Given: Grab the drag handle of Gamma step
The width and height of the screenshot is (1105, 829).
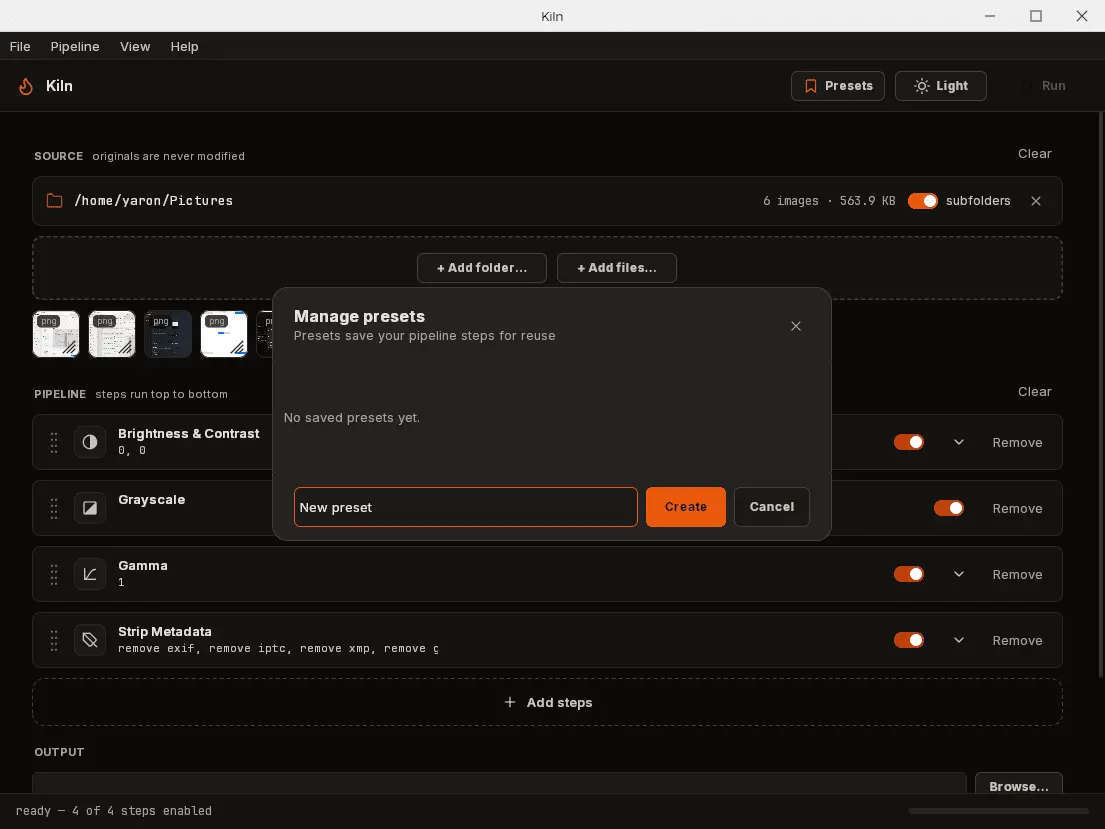Looking at the screenshot, I should (x=54, y=574).
